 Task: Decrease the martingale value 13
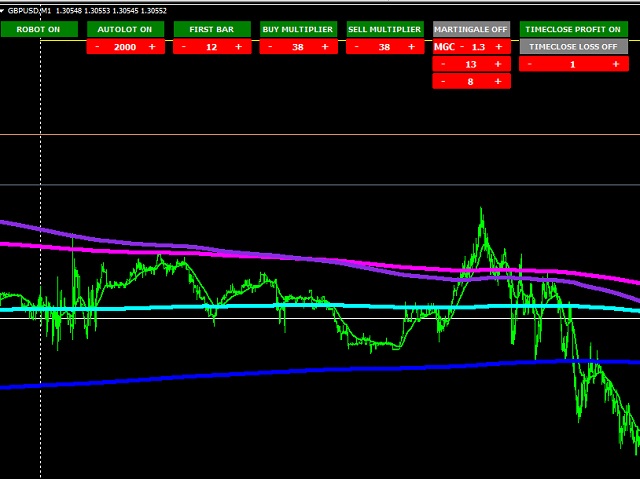(x=443, y=64)
